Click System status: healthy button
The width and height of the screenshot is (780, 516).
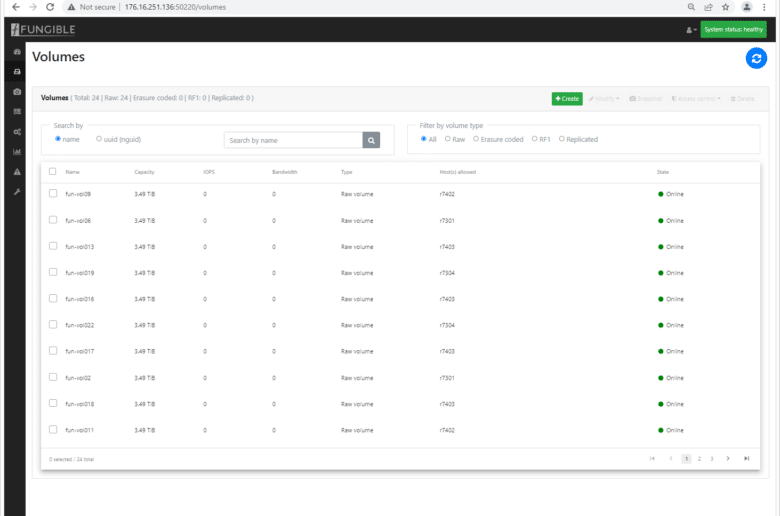pos(733,29)
